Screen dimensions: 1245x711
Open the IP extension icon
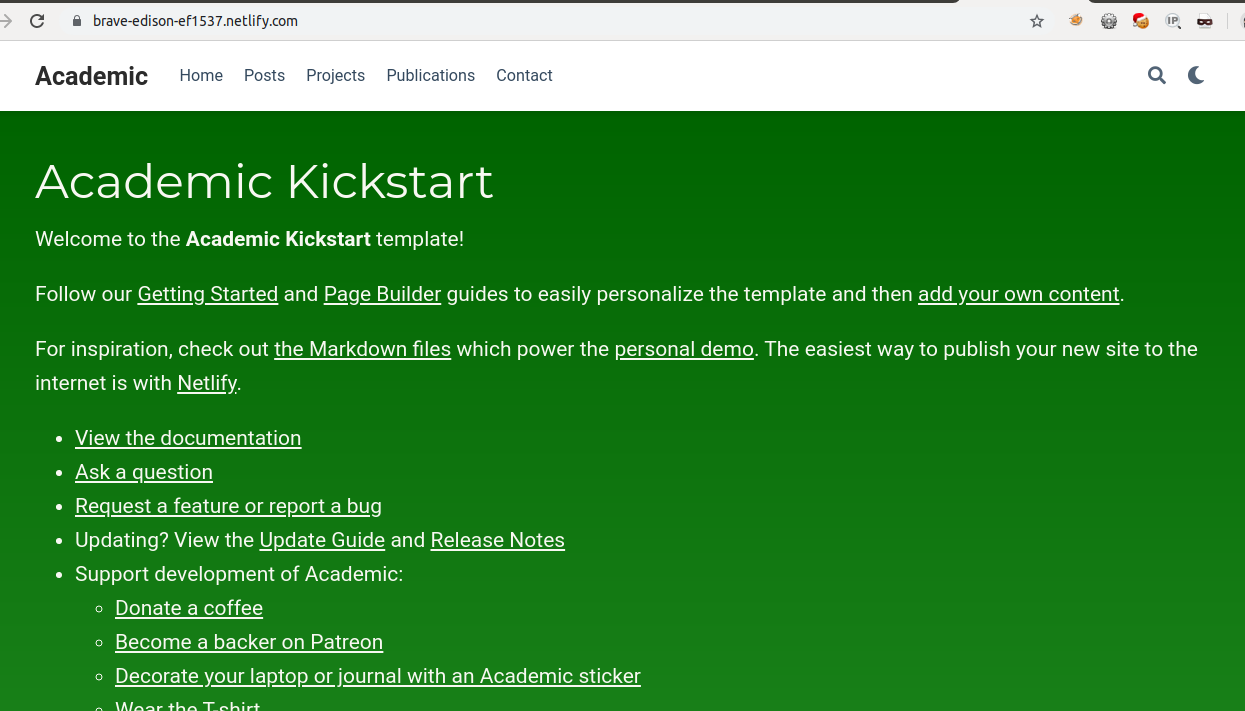click(1173, 21)
